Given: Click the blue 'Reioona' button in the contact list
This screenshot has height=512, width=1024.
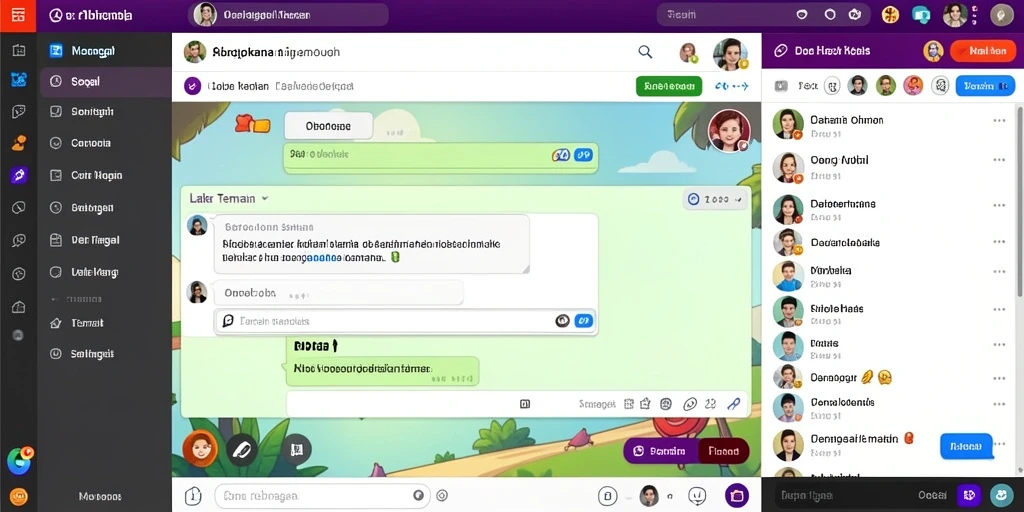Looking at the screenshot, I should 966,447.
